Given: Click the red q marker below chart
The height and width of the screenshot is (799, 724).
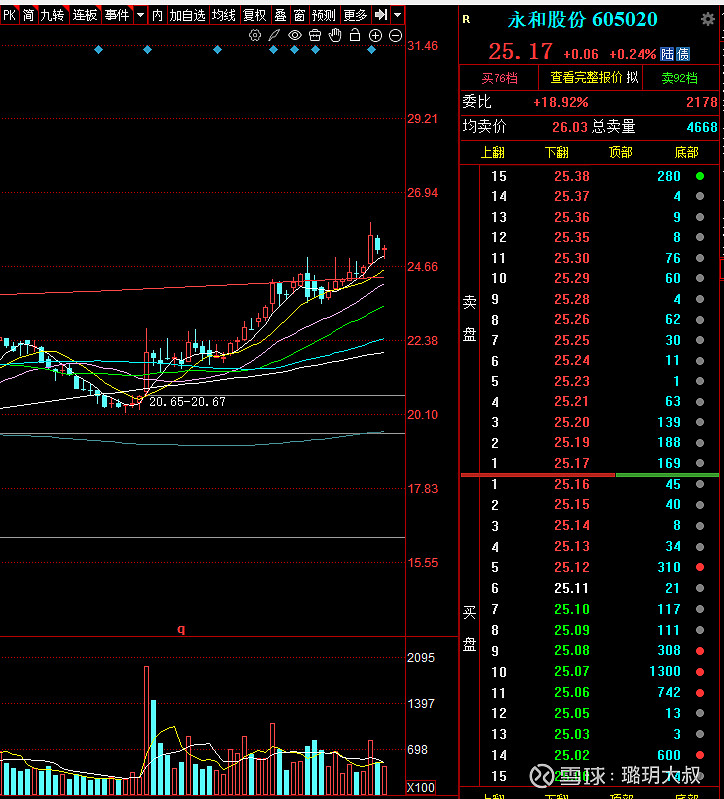Looking at the screenshot, I should [x=181, y=629].
